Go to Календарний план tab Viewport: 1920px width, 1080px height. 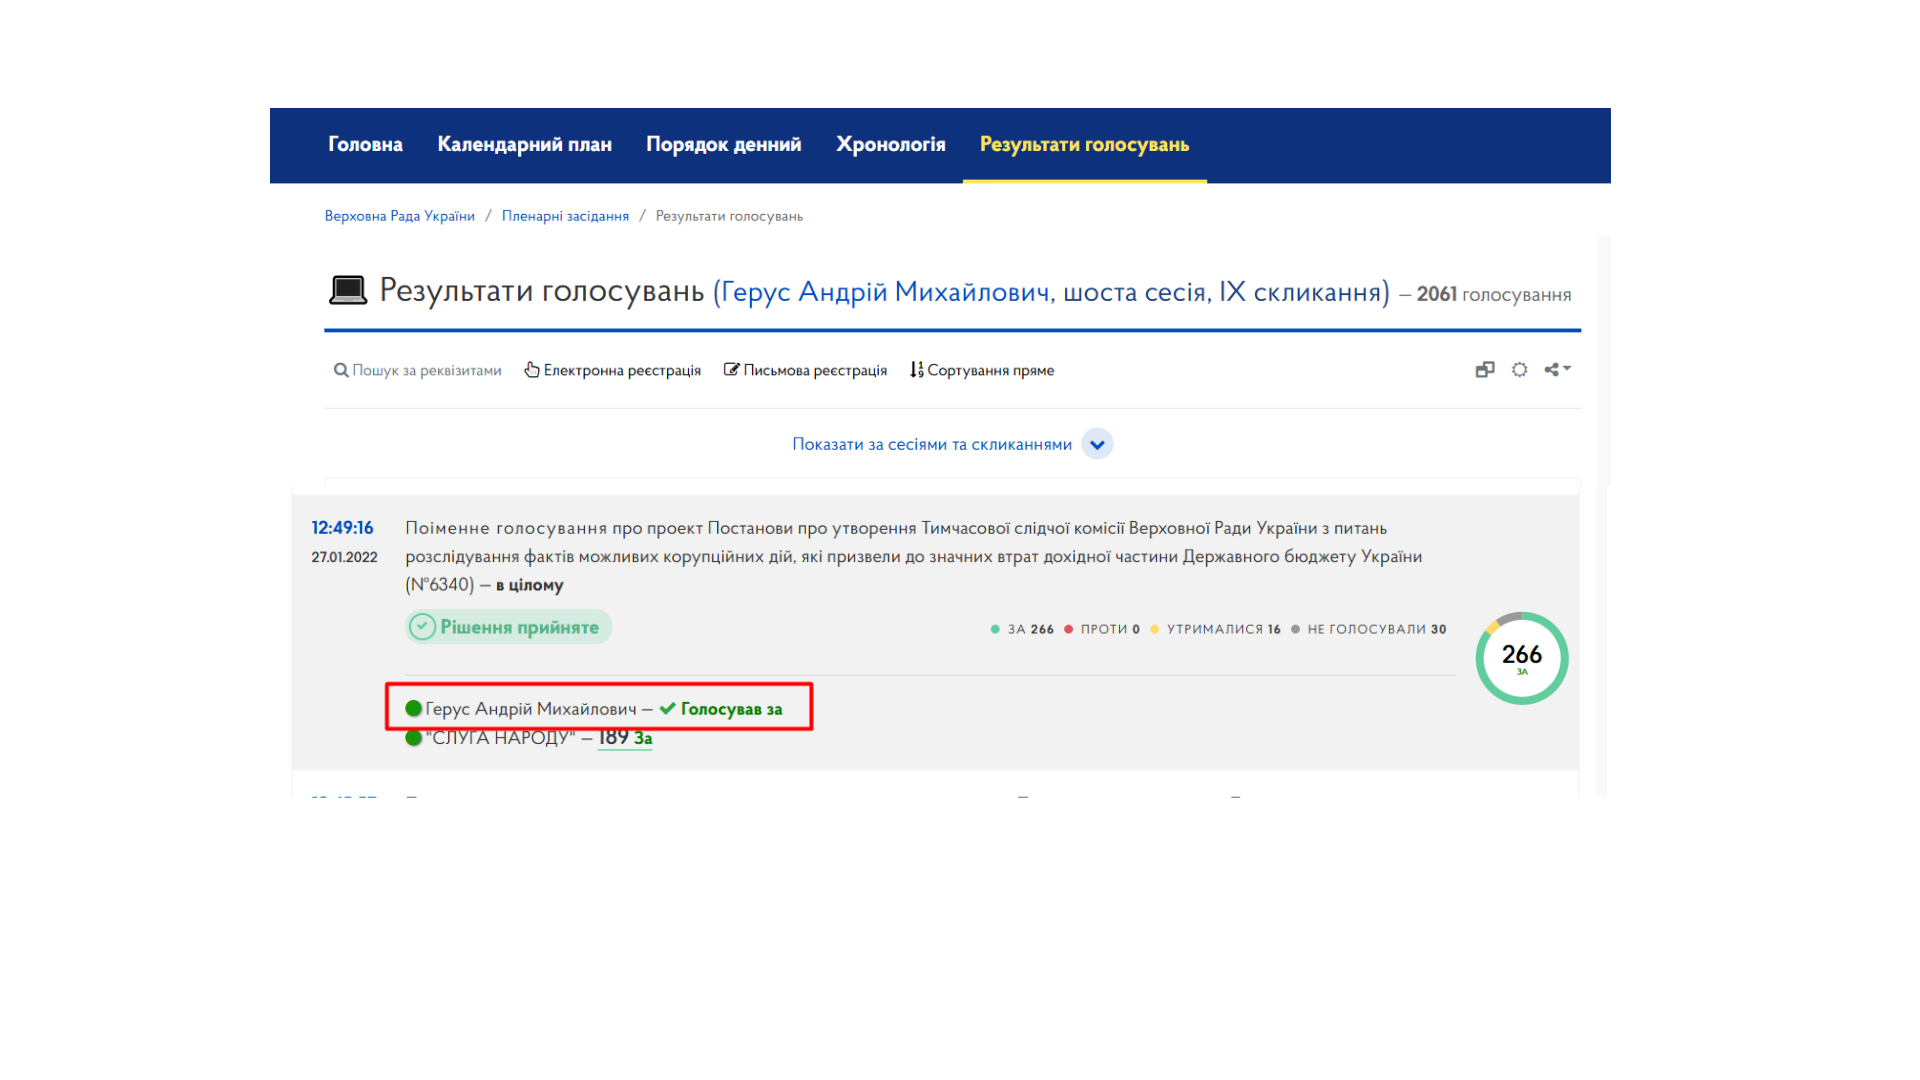524,144
